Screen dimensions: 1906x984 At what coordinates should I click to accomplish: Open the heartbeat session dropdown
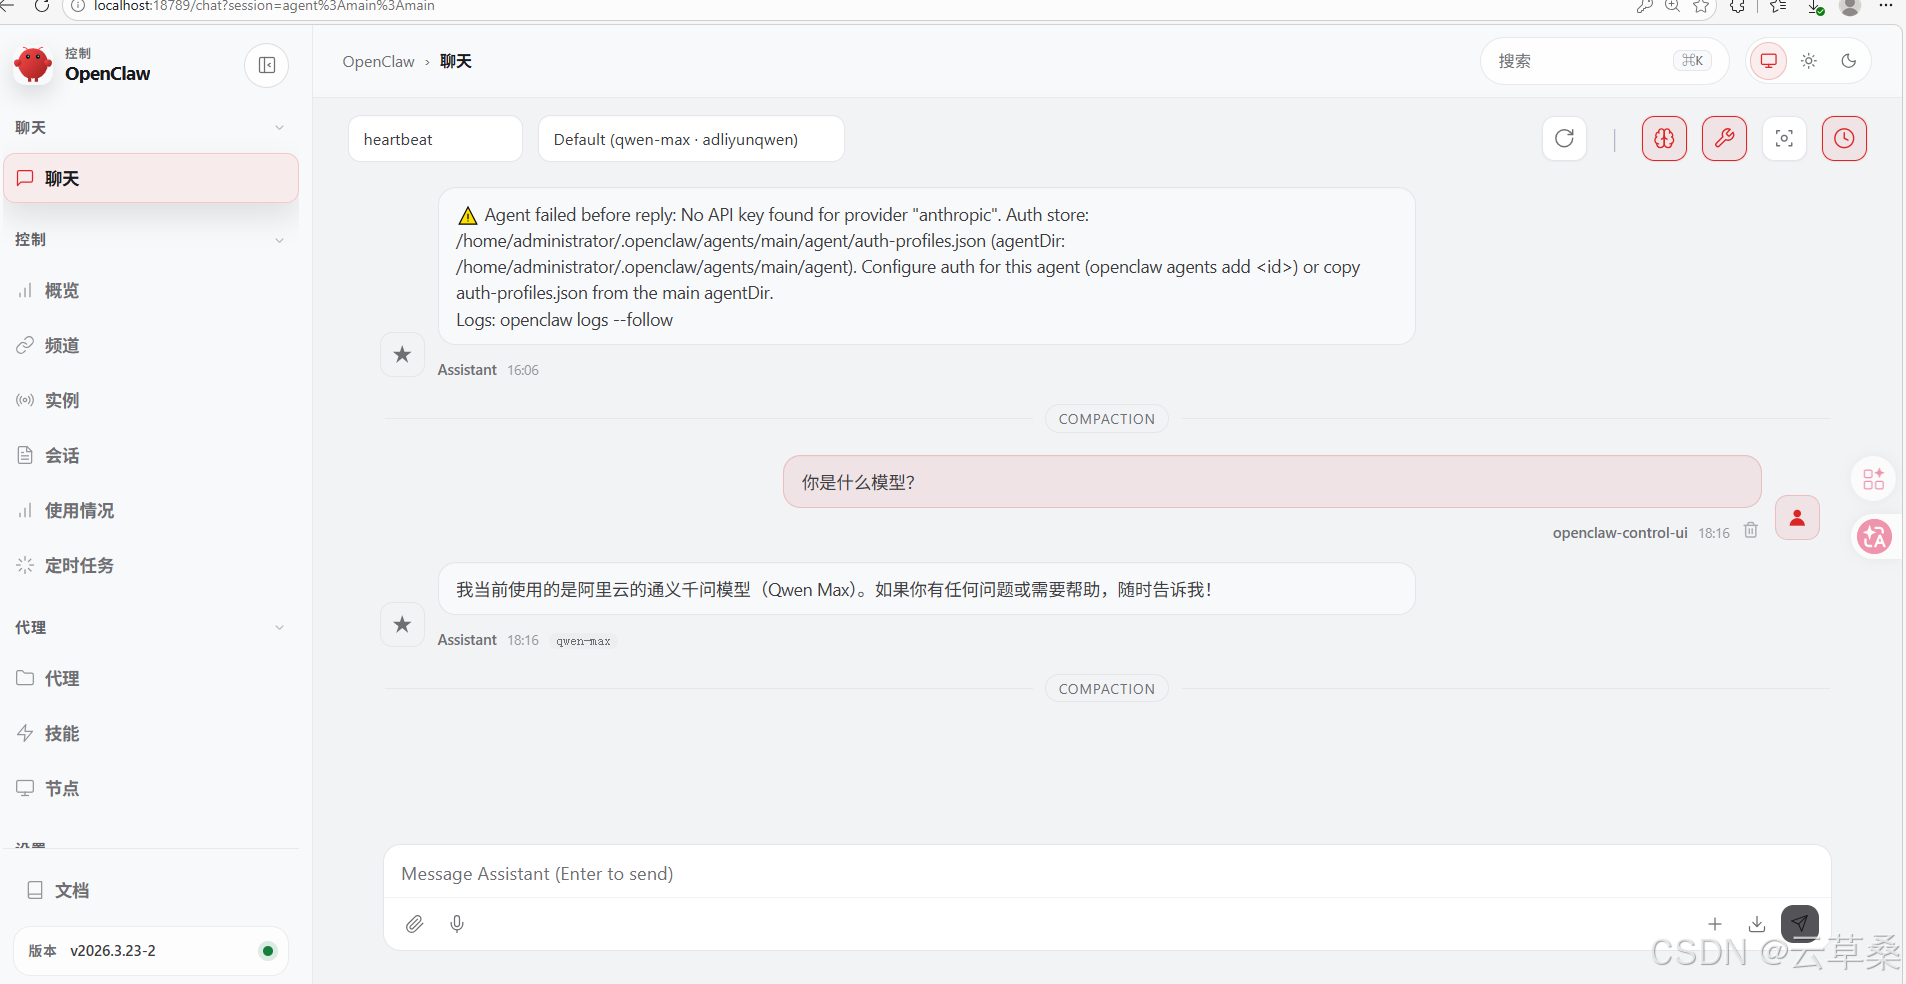coord(435,139)
